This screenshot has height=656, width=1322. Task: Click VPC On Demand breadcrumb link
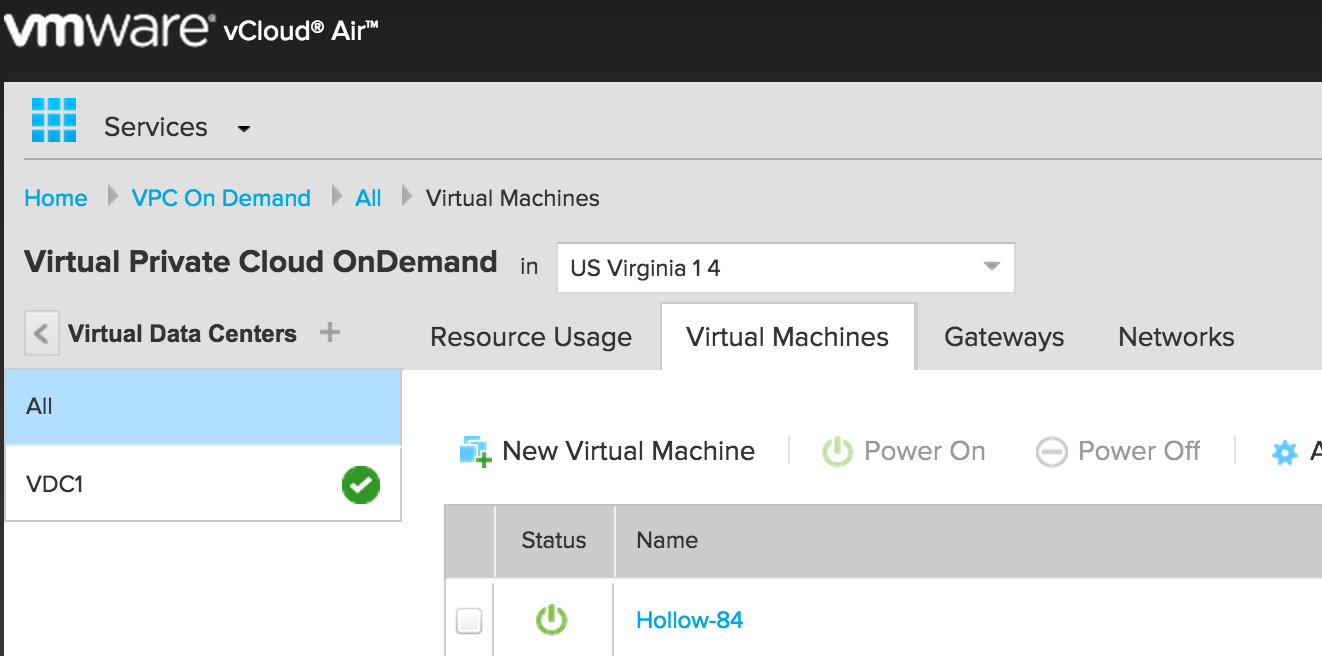point(221,198)
